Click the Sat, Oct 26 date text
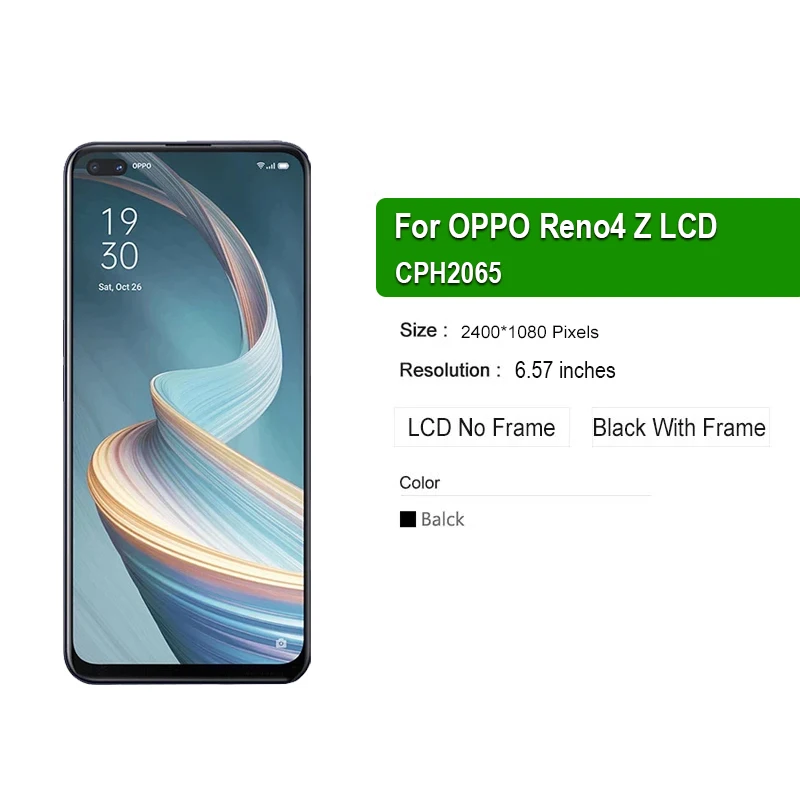 120,287
